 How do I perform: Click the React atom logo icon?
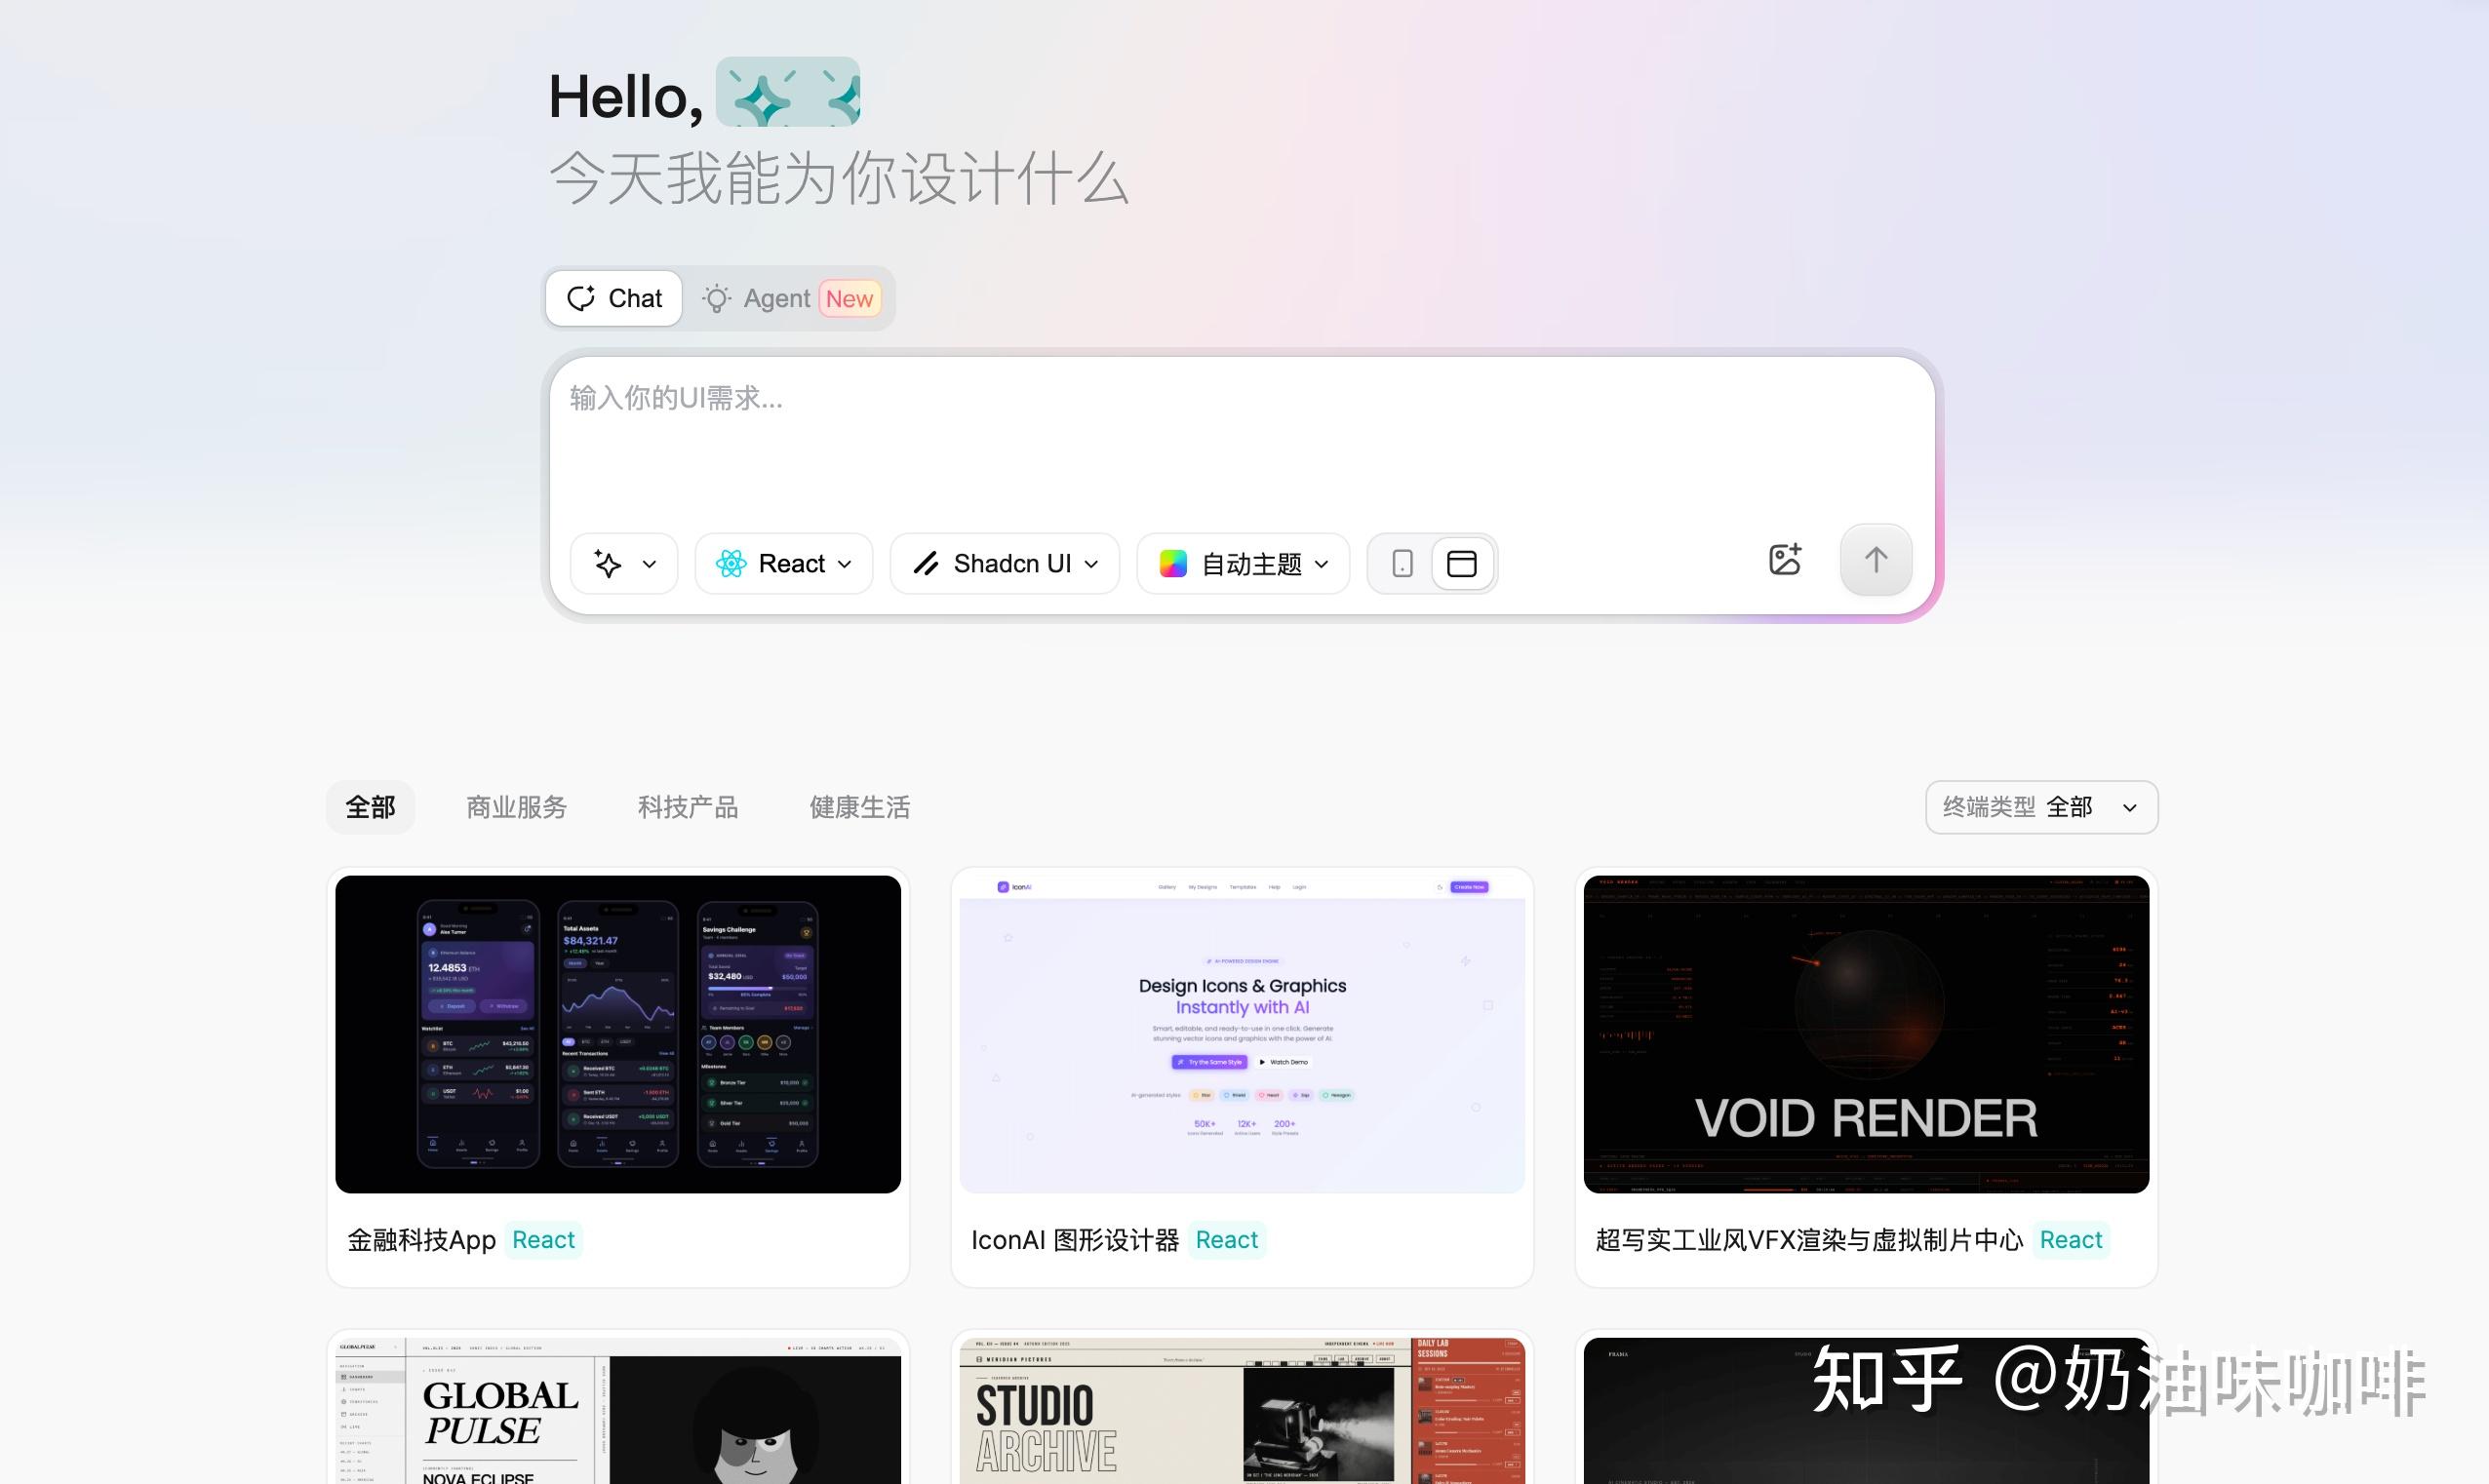pyautogui.click(x=731, y=563)
